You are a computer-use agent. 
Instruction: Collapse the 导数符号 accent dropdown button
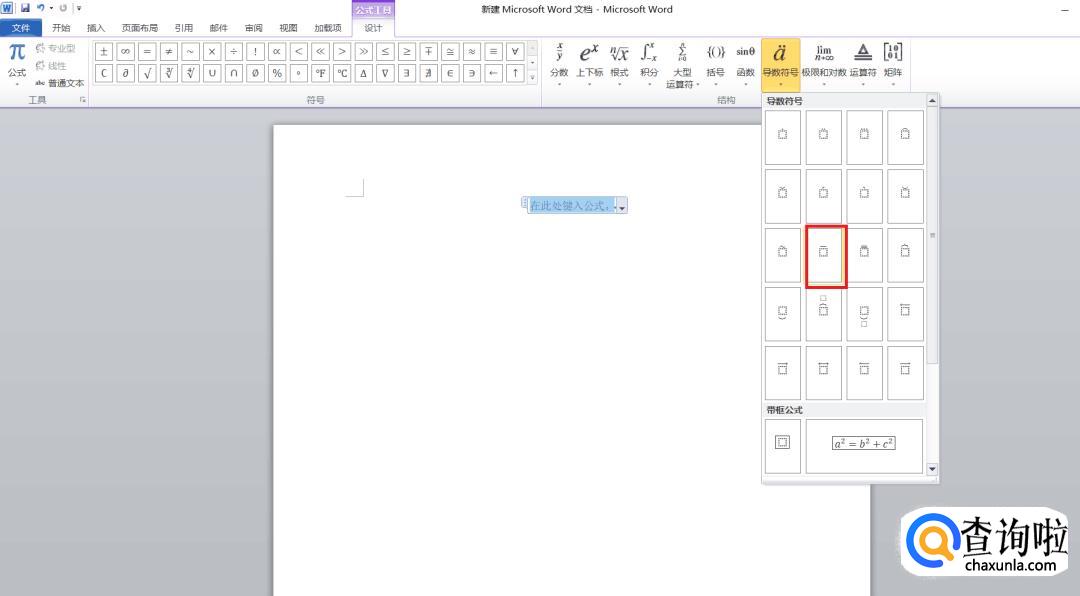(780, 65)
